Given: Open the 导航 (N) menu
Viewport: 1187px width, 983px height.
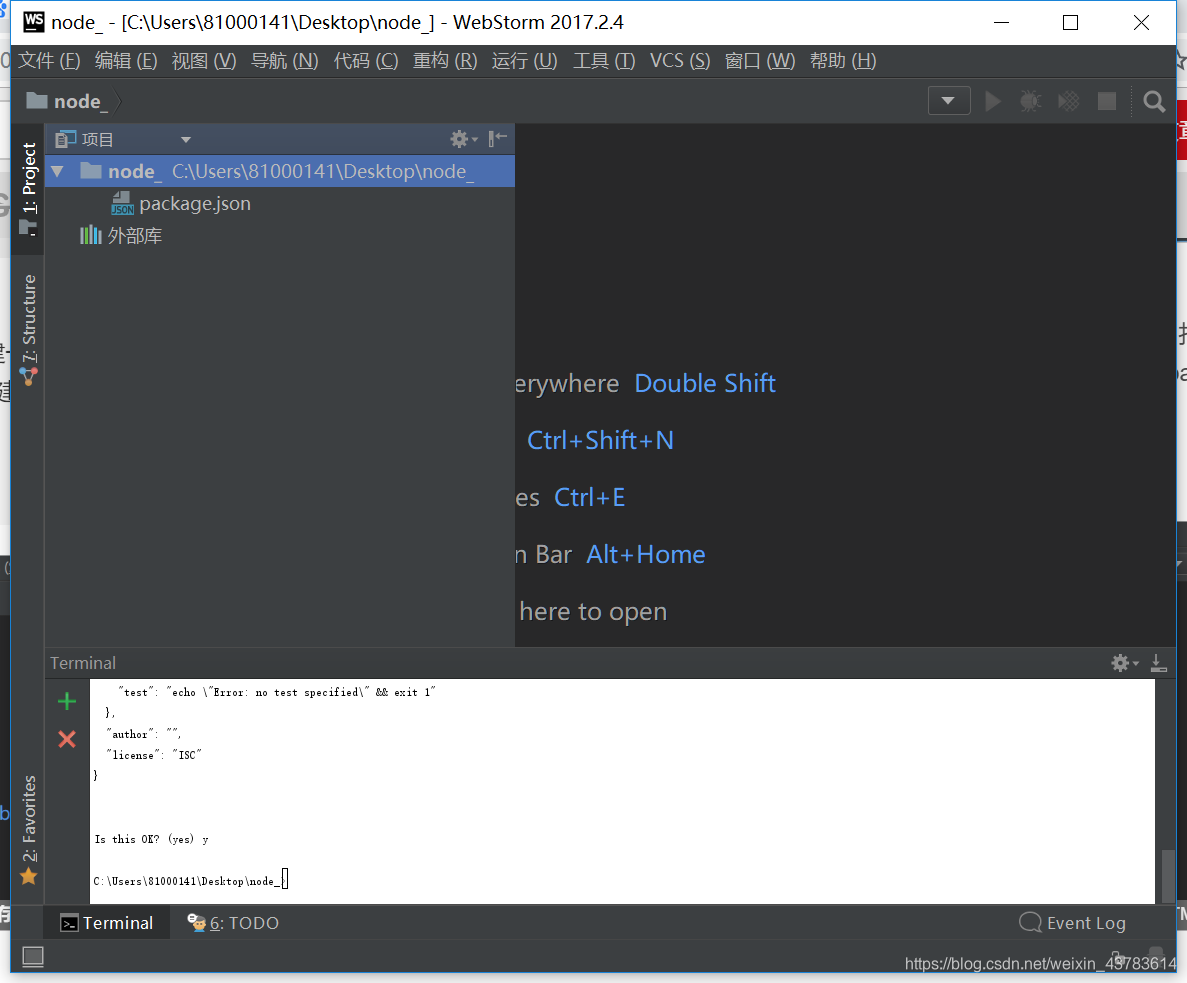Looking at the screenshot, I should pyautogui.click(x=285, y=61).
